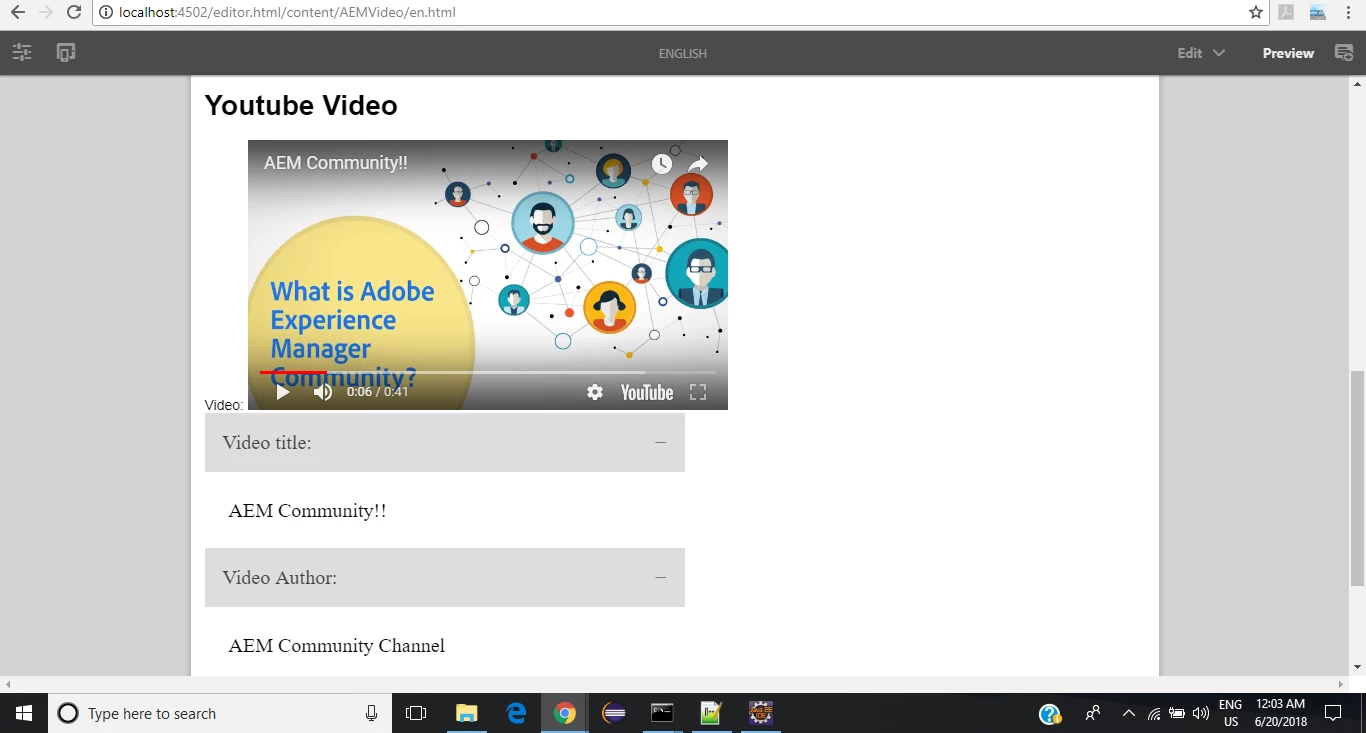Toggle the AEM side panel icon
This screenshot has height=733, width=1366.
(x=22, y=53)
